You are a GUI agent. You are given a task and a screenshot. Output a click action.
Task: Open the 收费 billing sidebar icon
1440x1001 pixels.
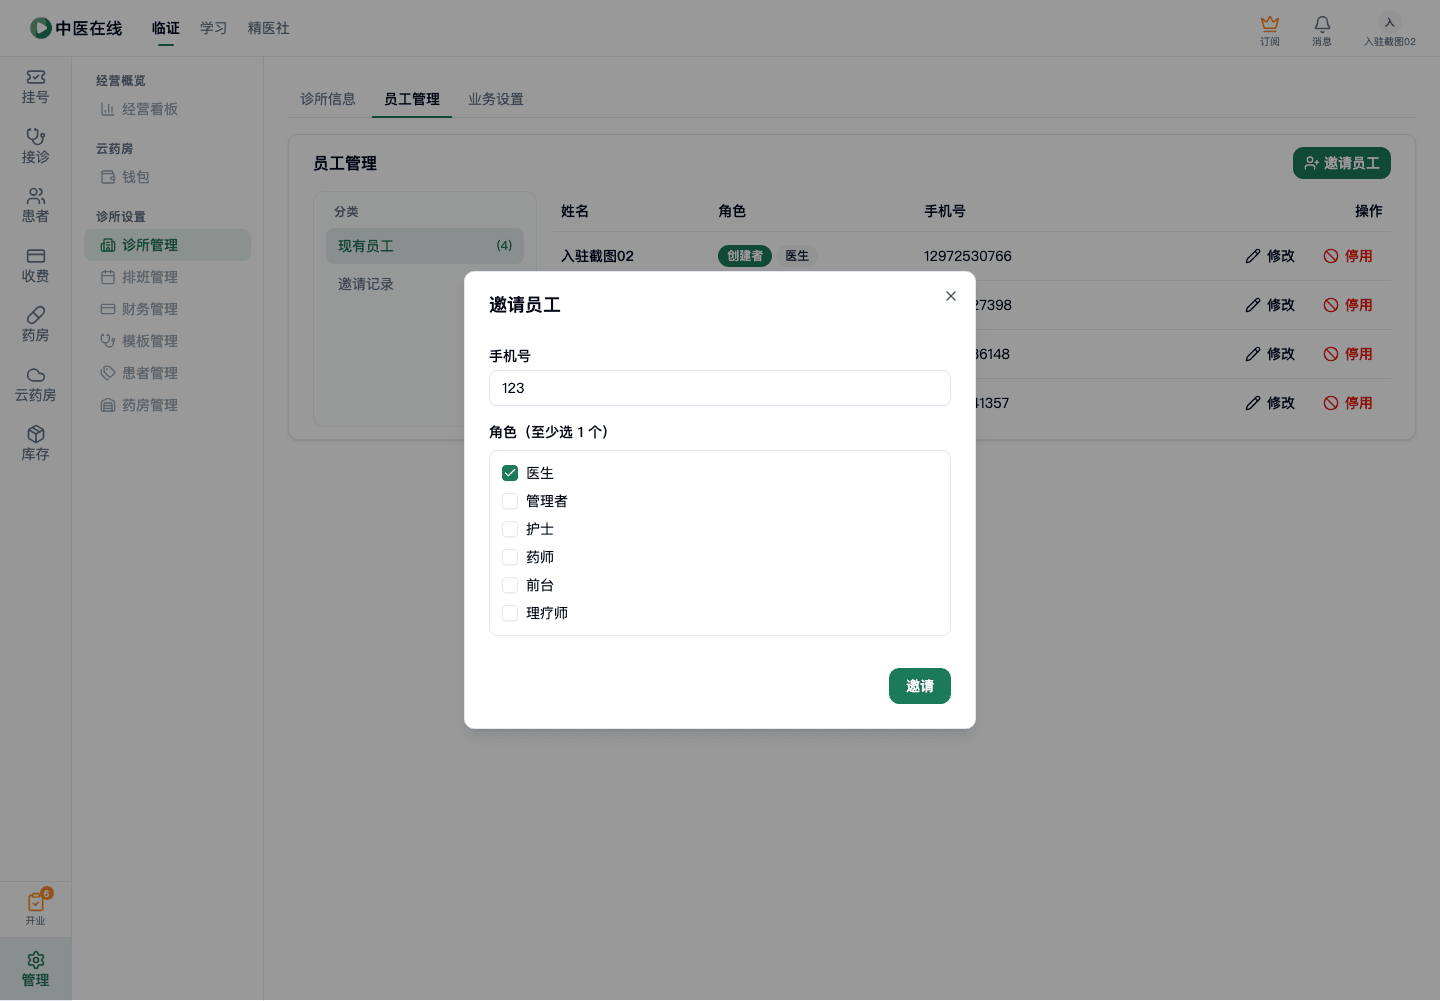pyautogui.click(x=35, y=265)
